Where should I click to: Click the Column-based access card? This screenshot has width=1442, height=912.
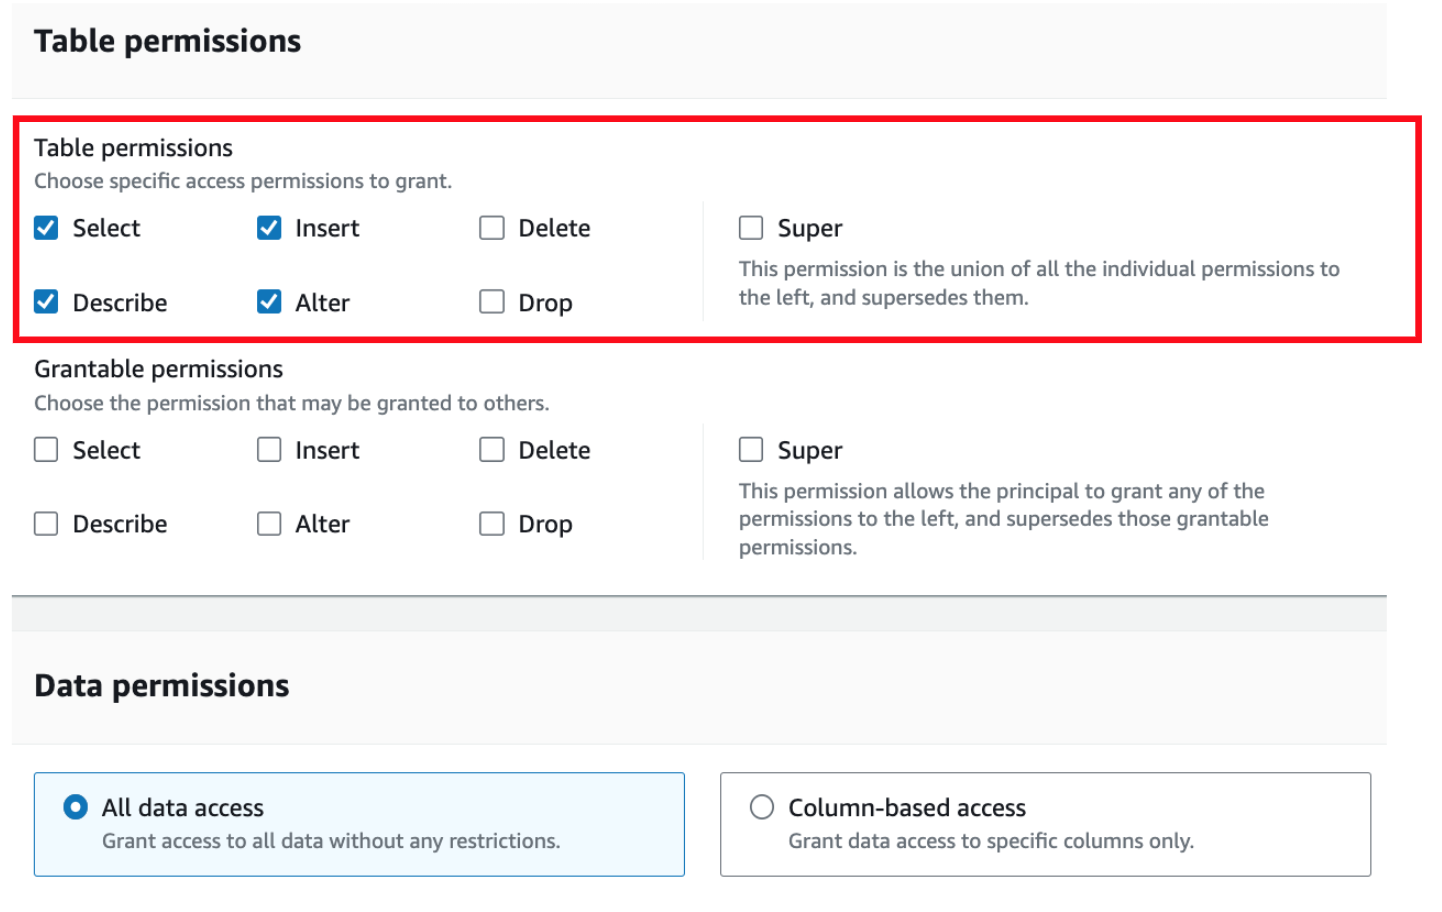point(1045,824)
